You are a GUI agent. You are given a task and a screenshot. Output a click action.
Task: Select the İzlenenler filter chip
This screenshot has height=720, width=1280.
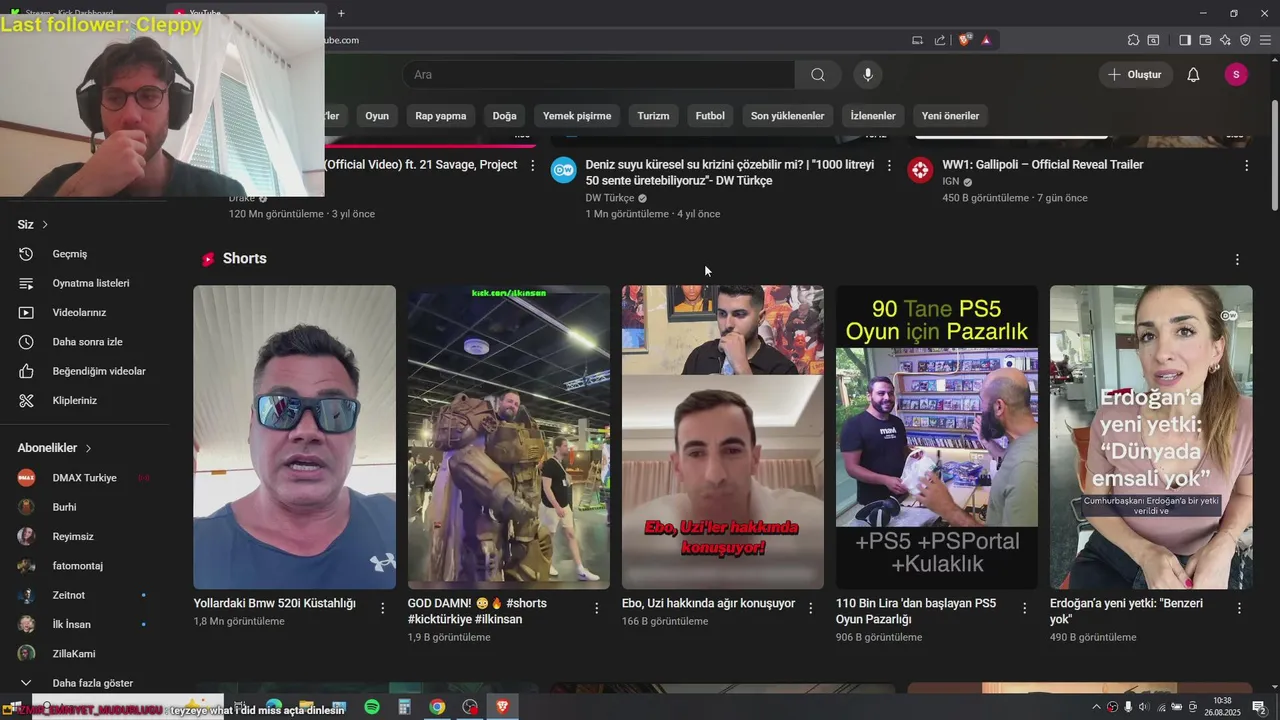coord(873,116)
